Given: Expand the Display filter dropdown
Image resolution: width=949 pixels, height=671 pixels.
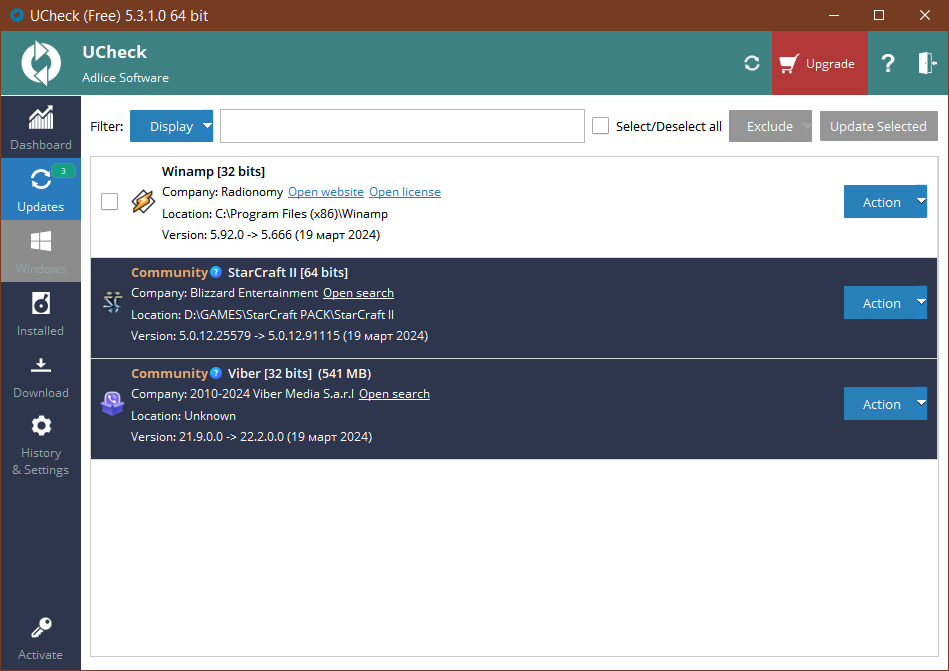Looking at the screenshot, I should [171, 126].
